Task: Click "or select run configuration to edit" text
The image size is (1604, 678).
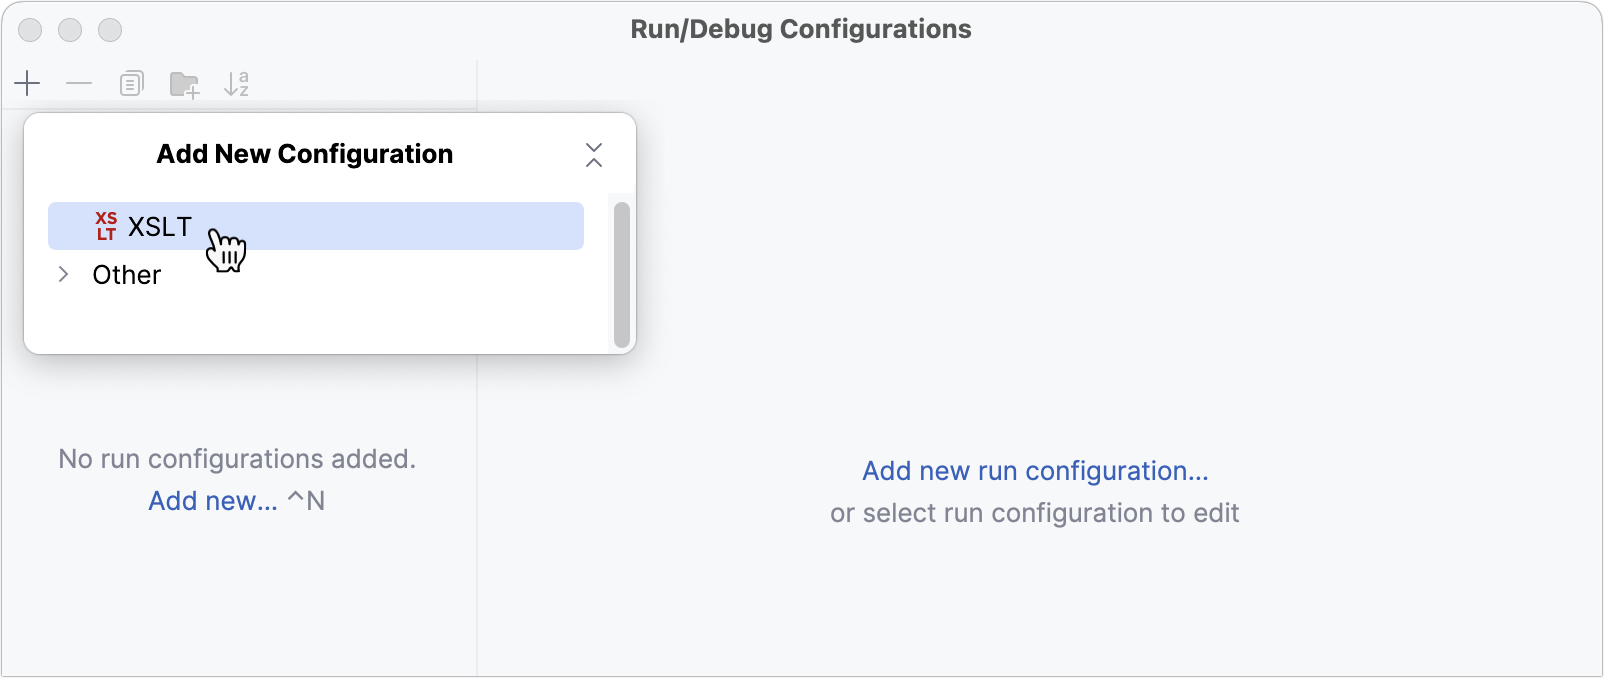Action: coord(1034,513)
